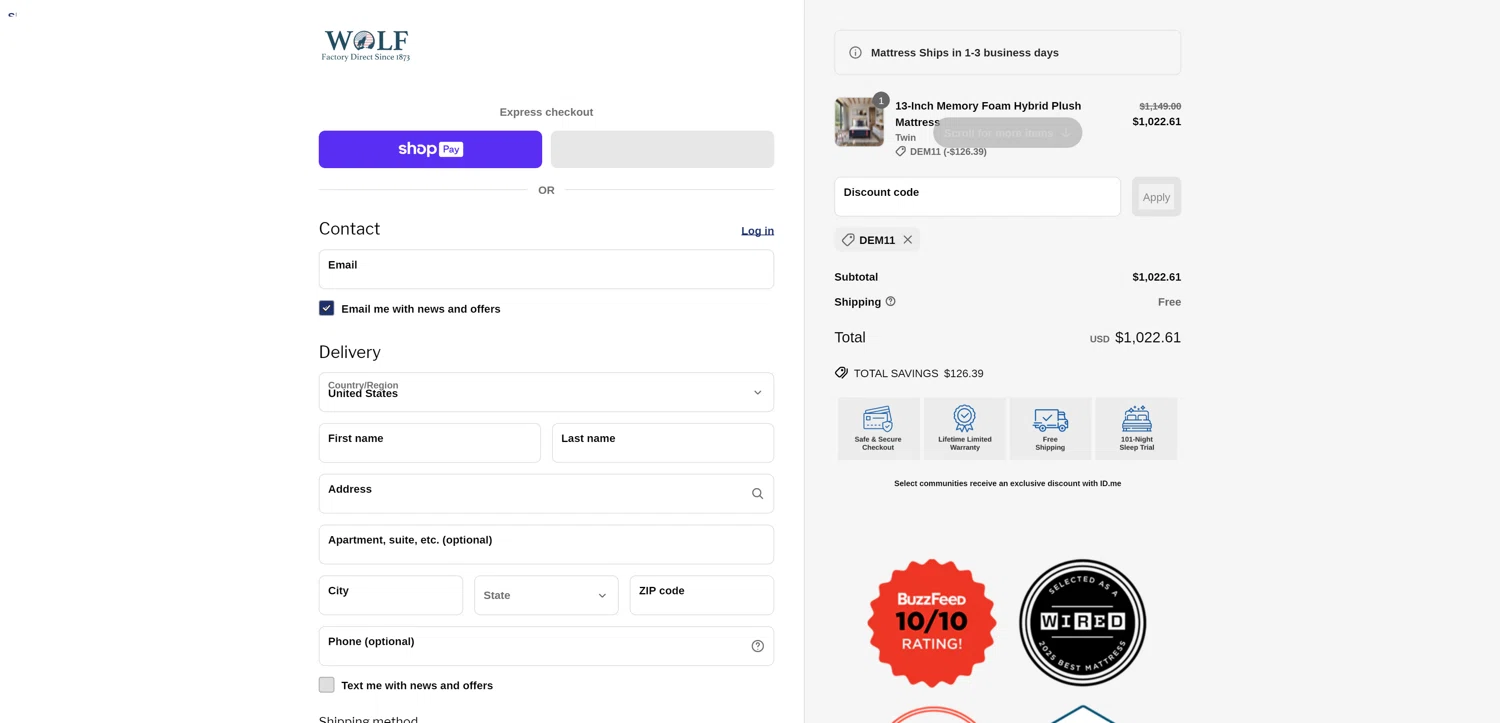Click the Last name field
The height and width of the screenshot is (723, 1500).
[x=663, y=443]
